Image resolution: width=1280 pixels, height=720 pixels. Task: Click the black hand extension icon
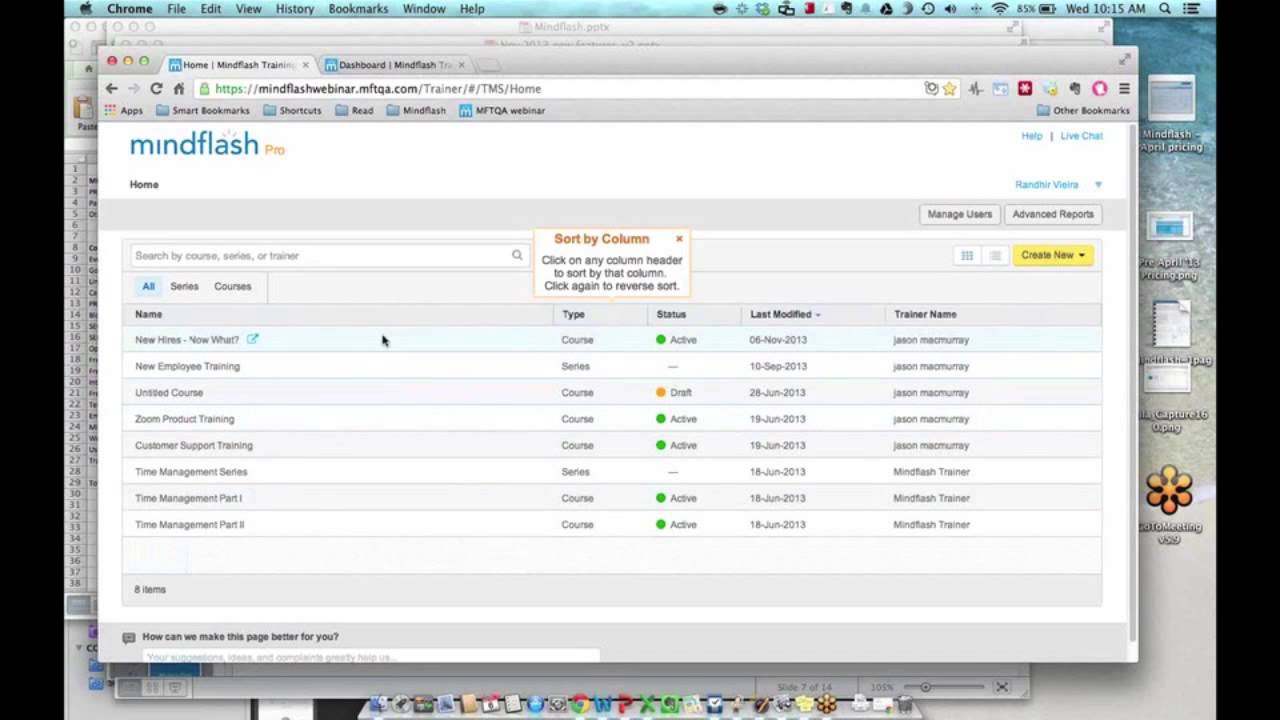1075,88
